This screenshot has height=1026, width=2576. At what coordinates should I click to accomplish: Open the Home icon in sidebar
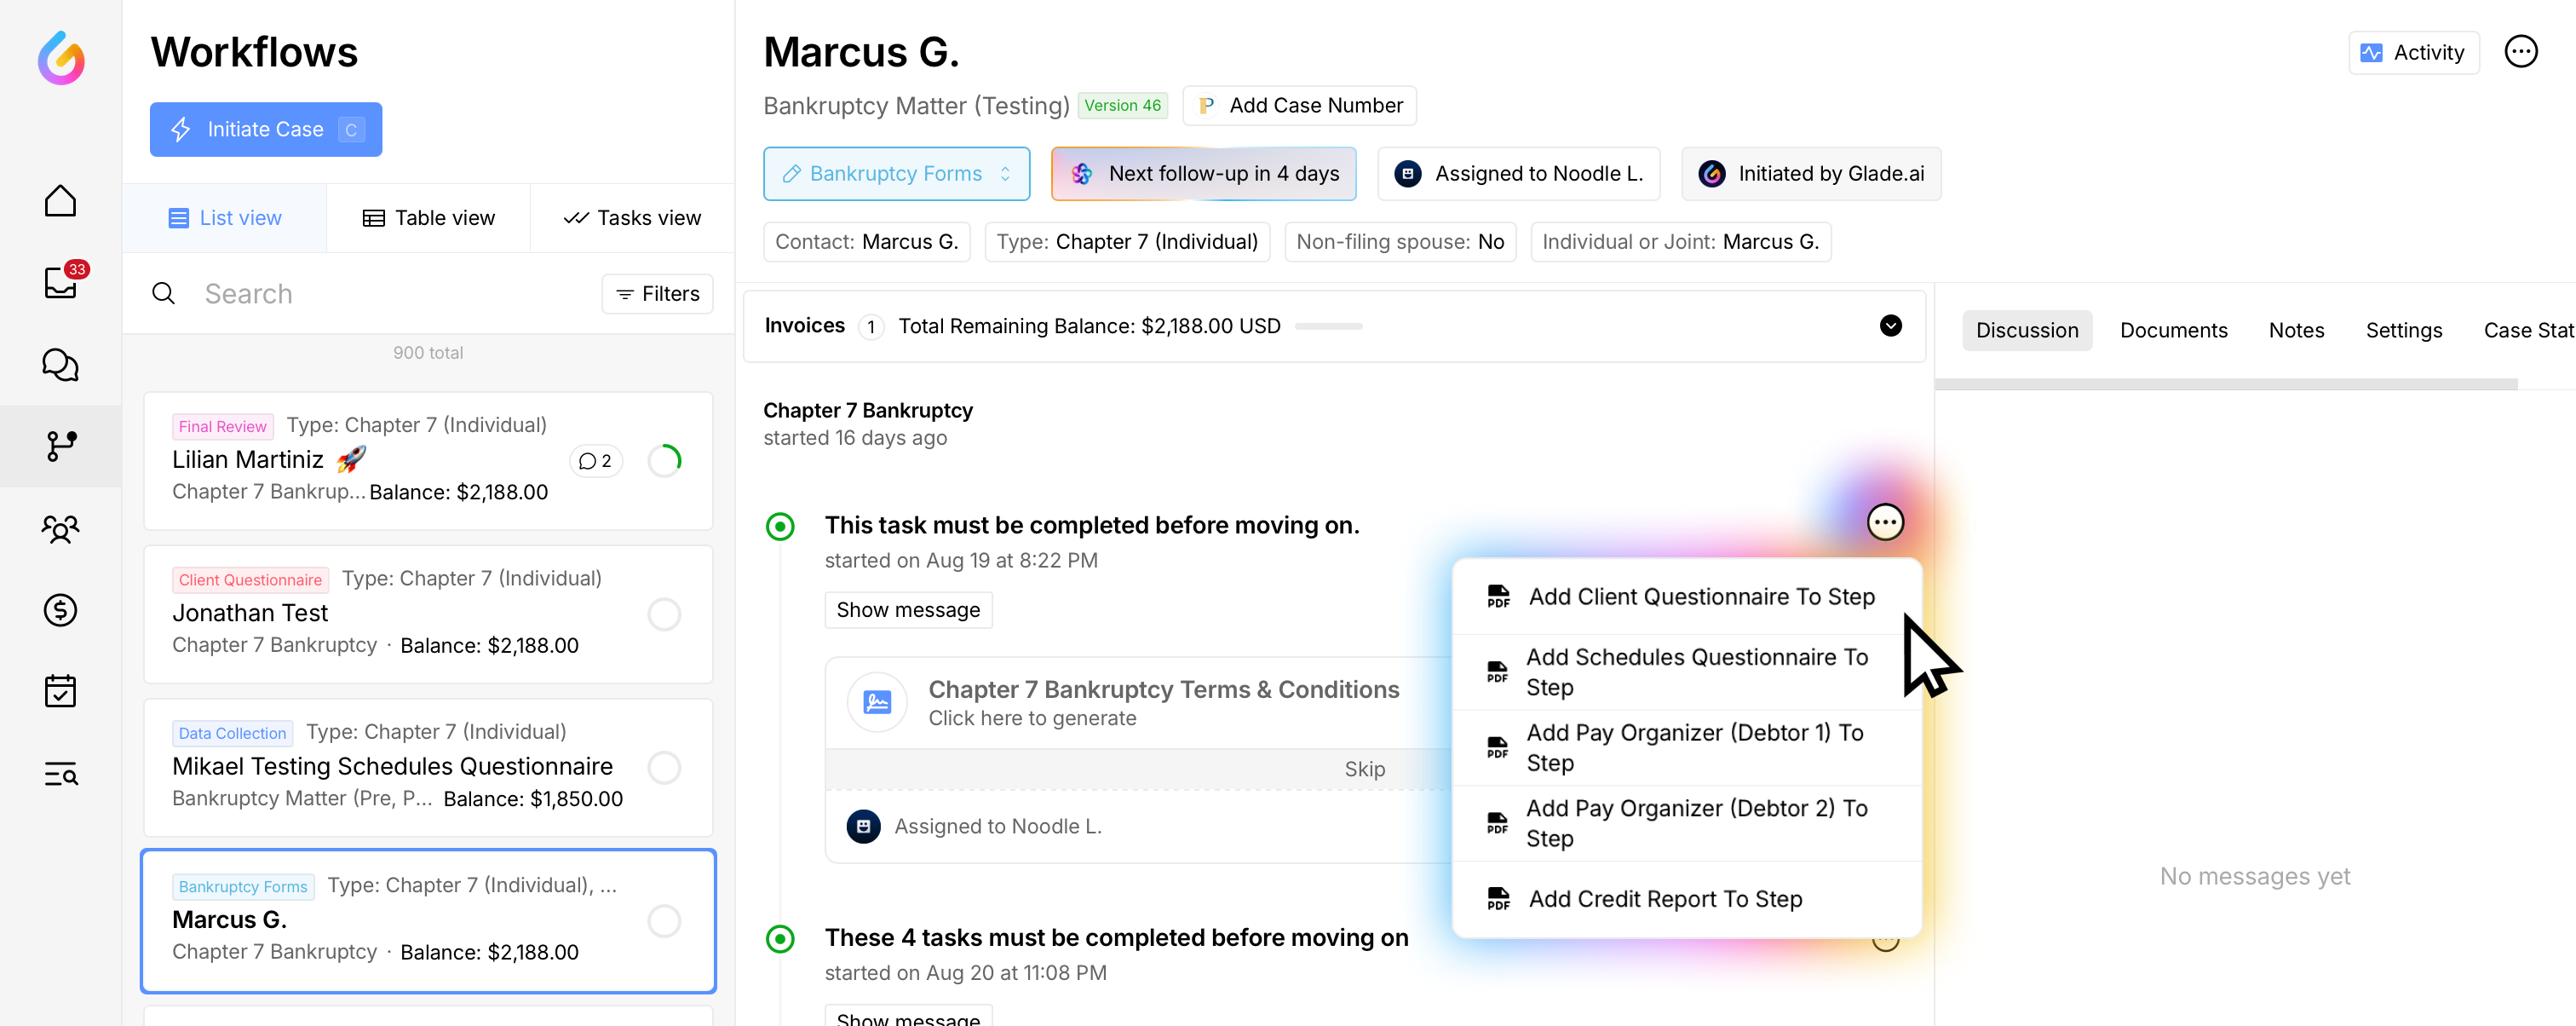pyautogui.click(x=60, y=201)
